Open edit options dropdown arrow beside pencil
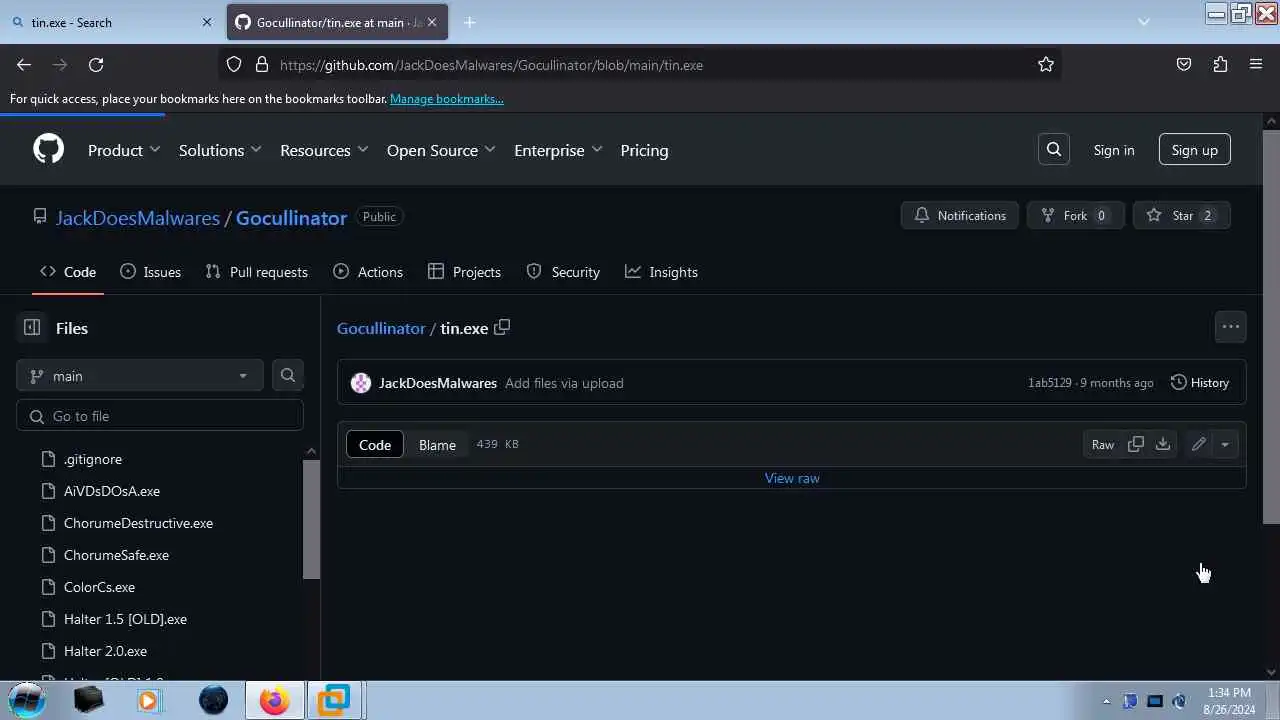 coord(1225,445)
